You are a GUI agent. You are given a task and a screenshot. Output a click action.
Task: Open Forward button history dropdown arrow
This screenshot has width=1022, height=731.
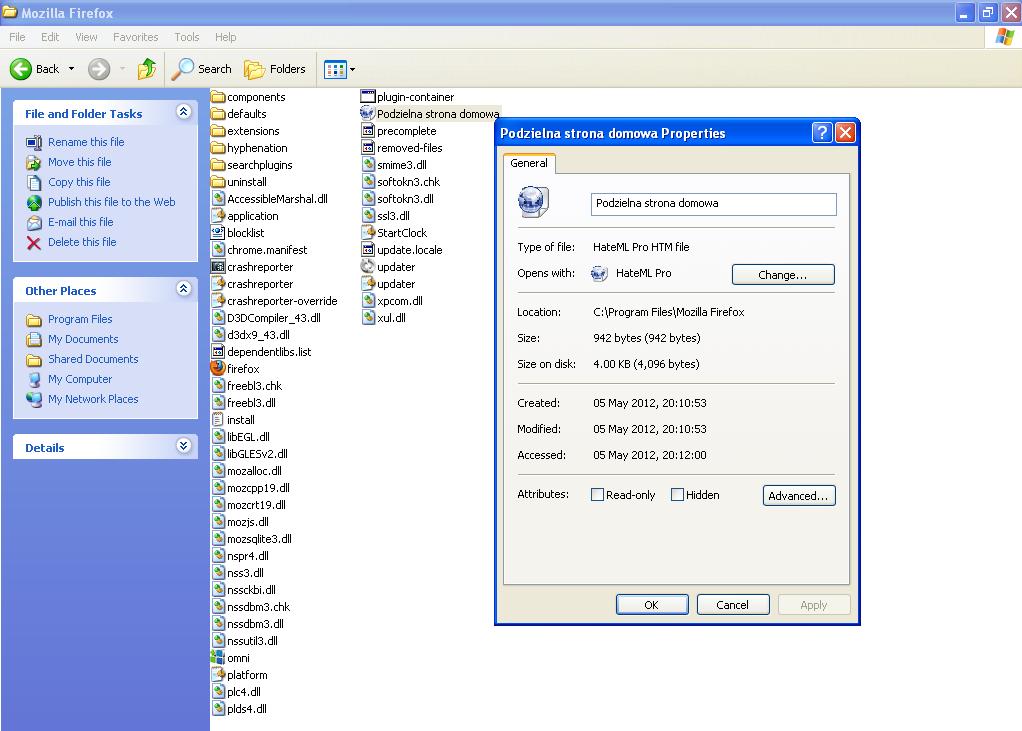[123, 68]
